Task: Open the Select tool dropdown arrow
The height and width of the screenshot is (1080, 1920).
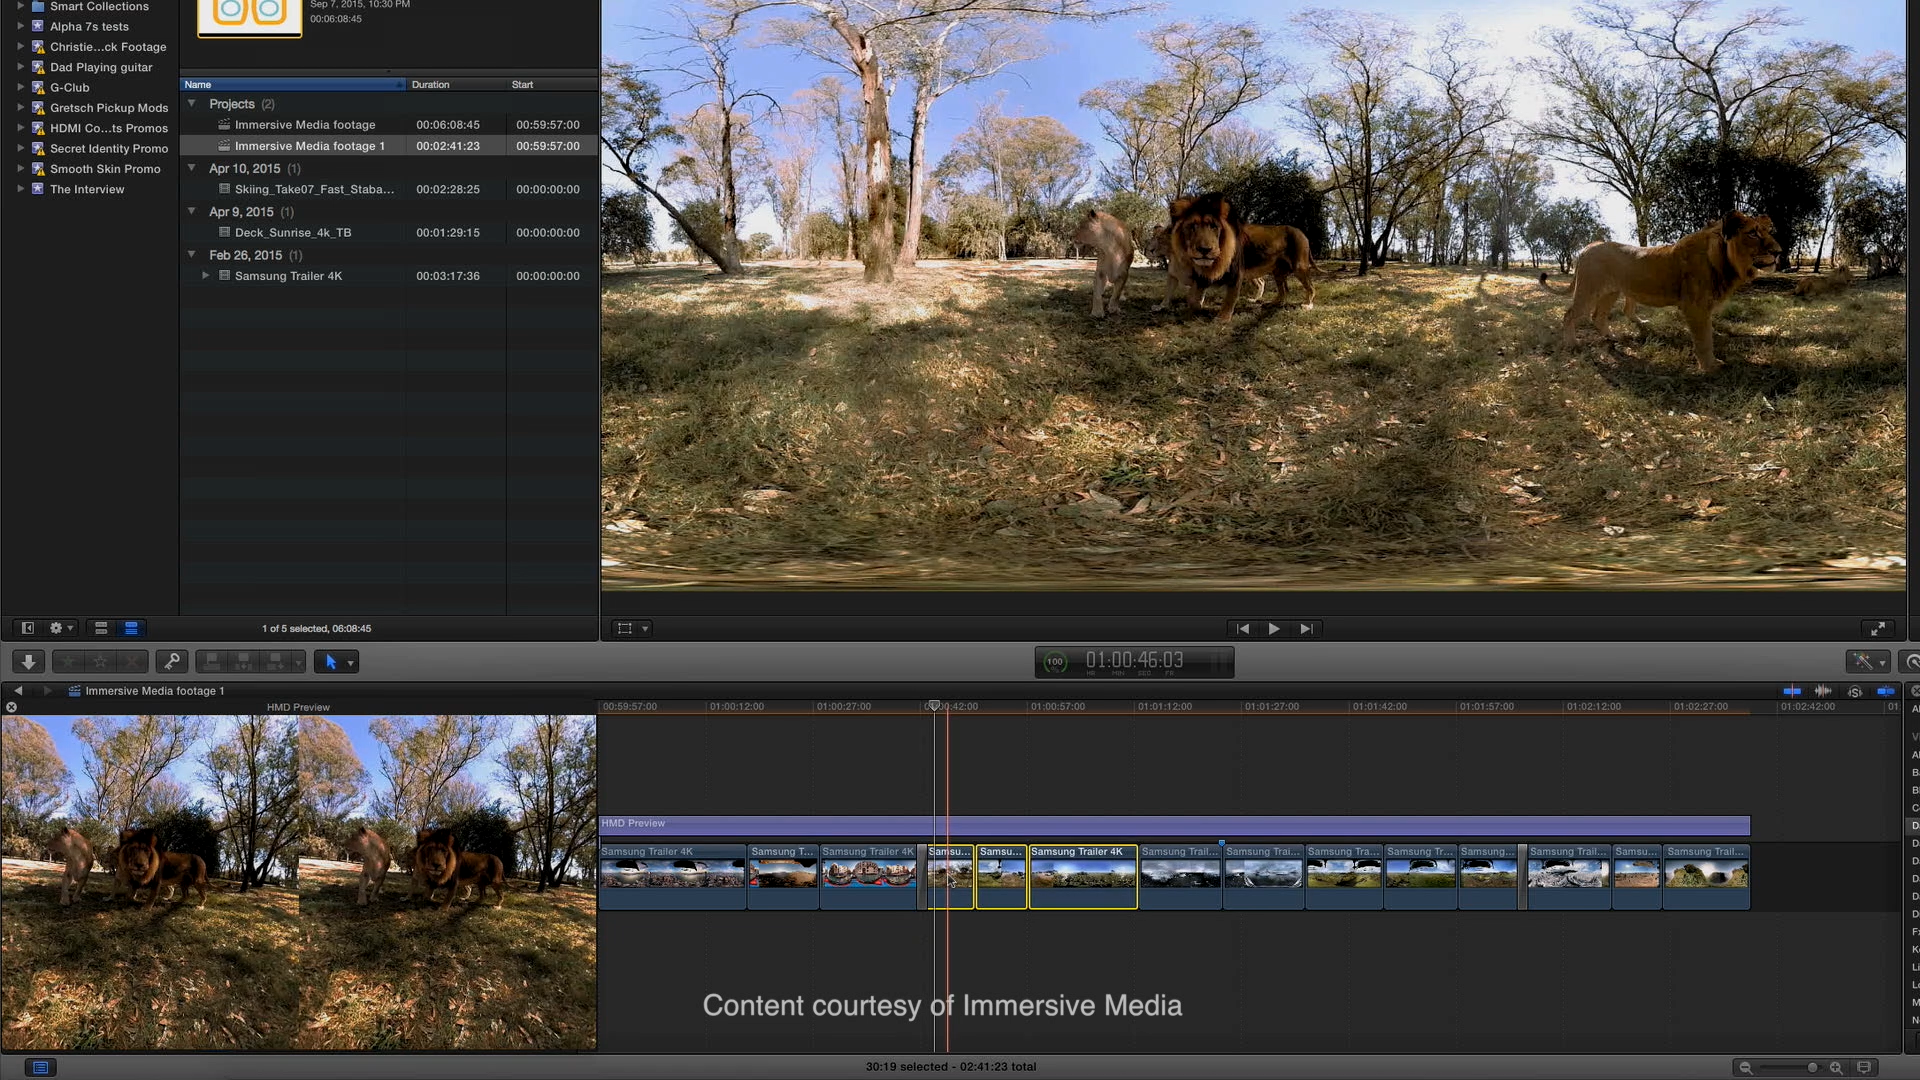Action: point(350,663)
